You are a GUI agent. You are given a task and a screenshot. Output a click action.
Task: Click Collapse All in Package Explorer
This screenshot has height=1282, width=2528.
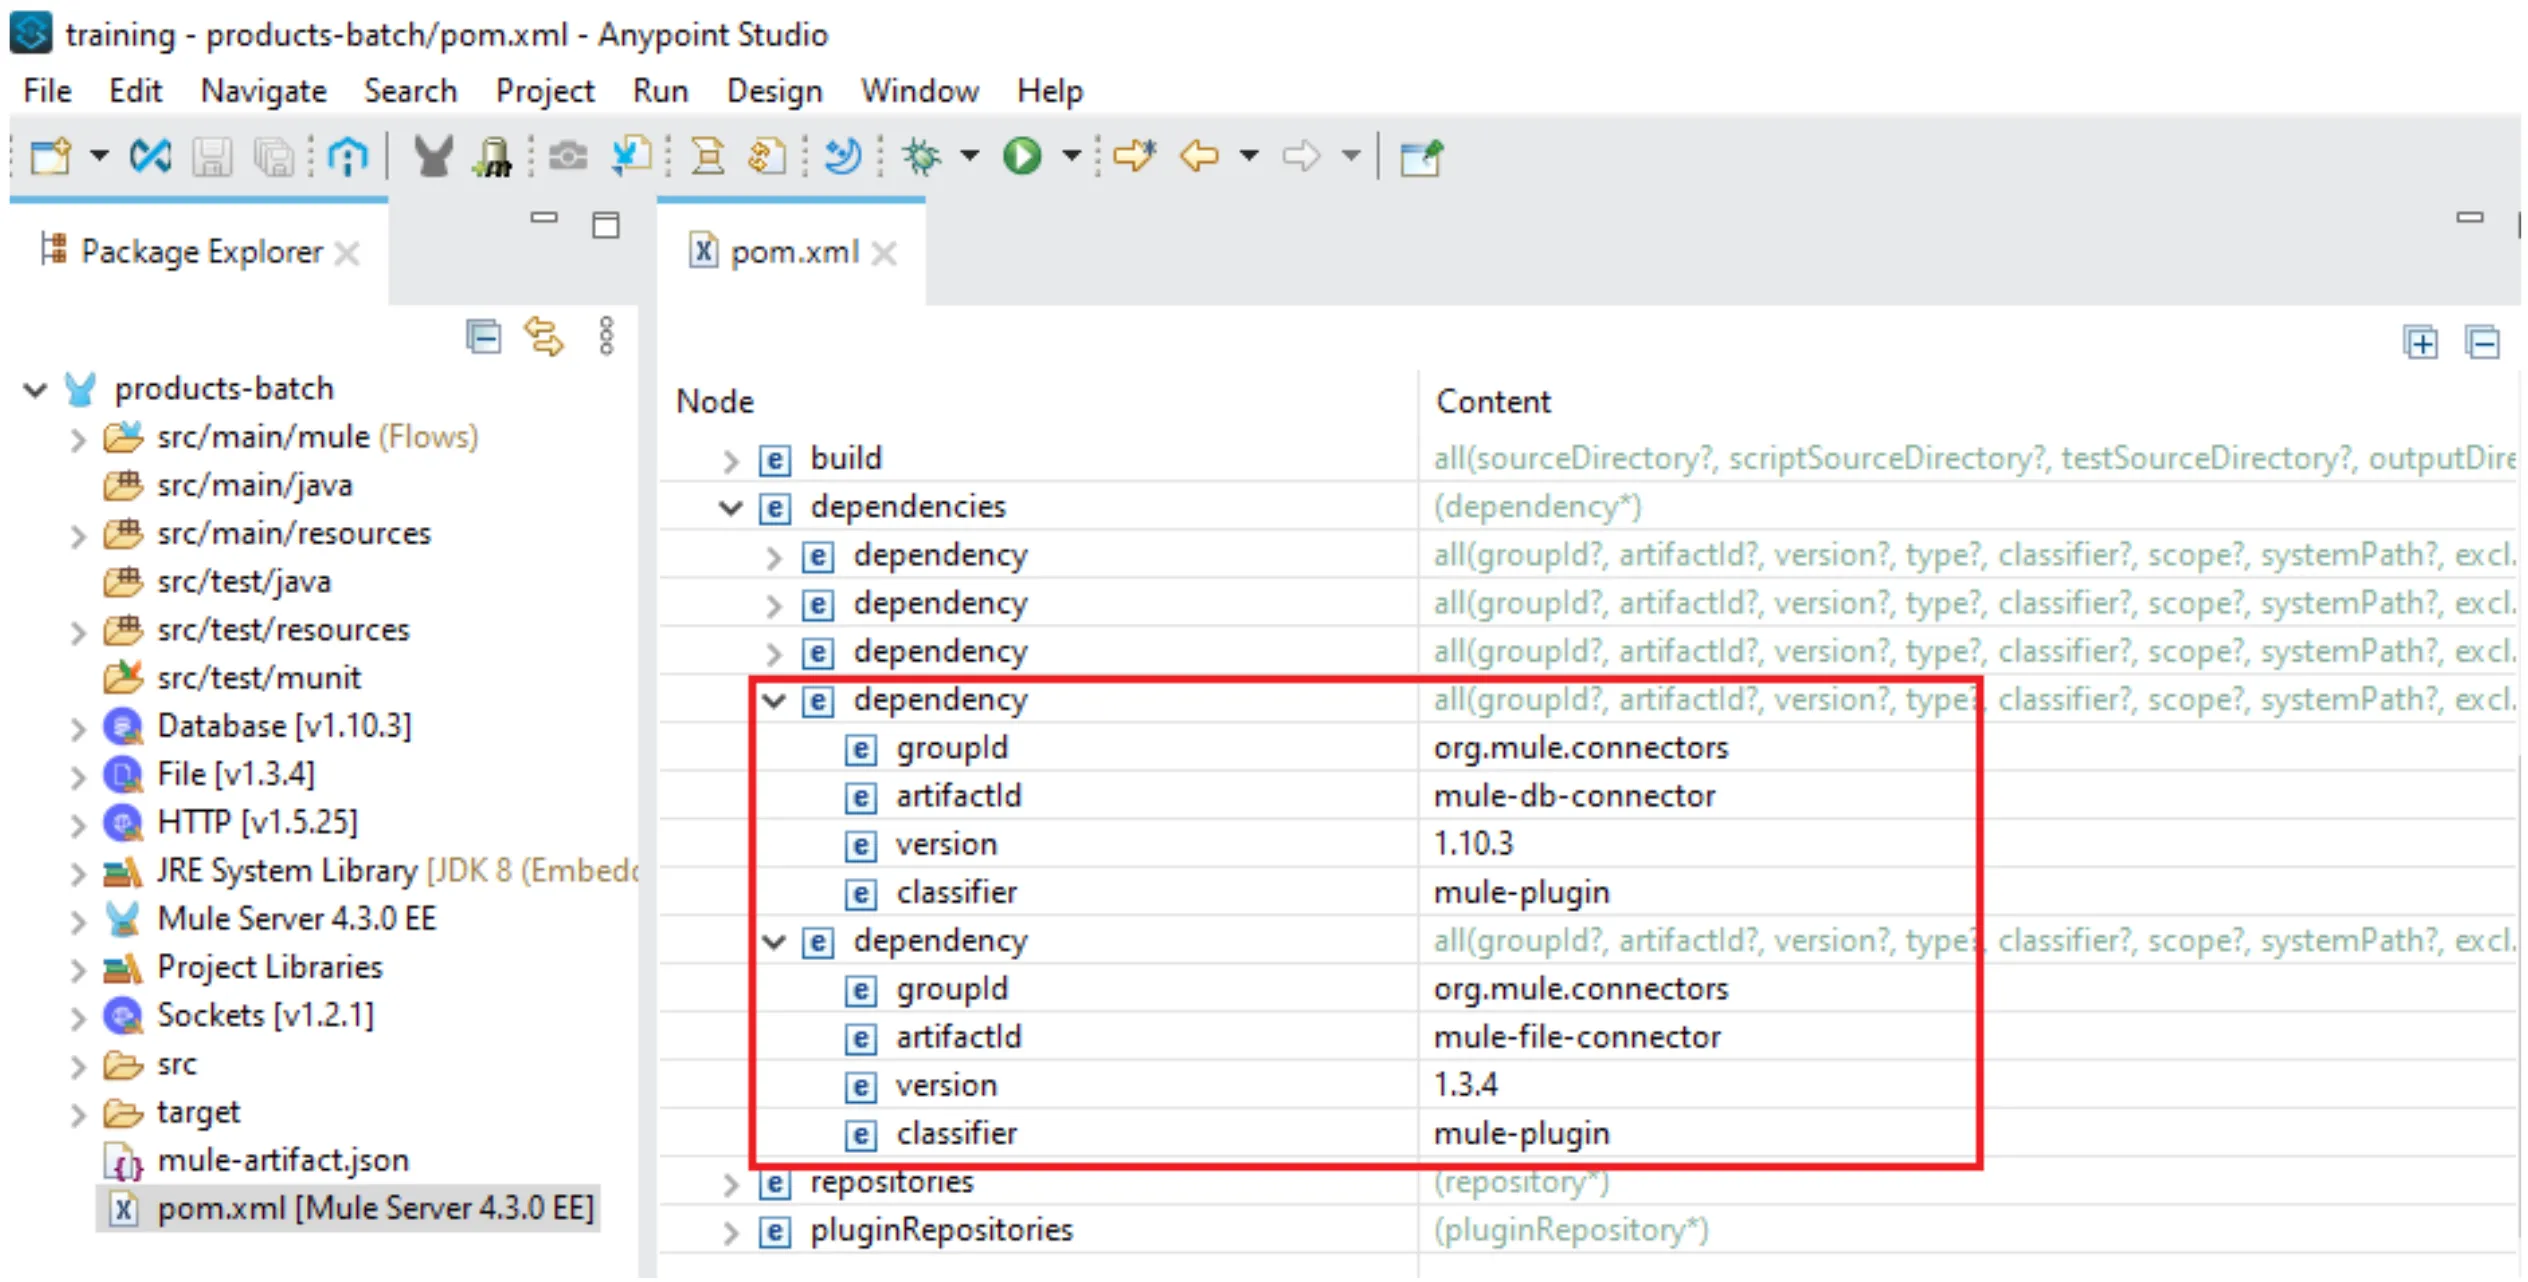[x=484, y=337]
